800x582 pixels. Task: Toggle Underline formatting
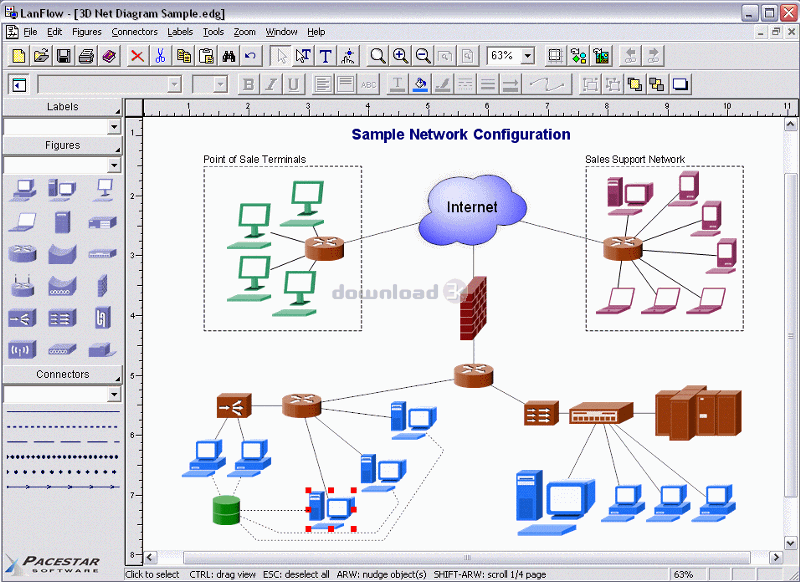[293, 84]
